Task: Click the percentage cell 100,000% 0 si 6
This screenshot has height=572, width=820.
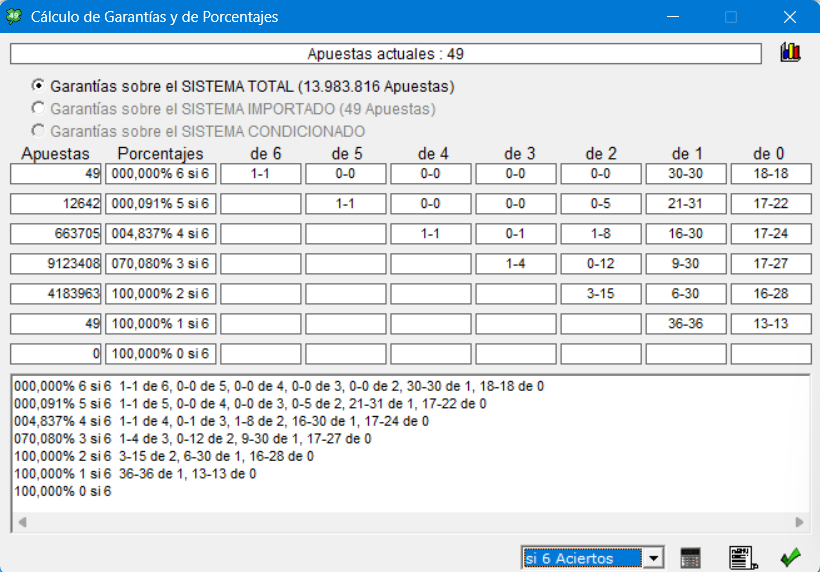Action: pos(161,354)
